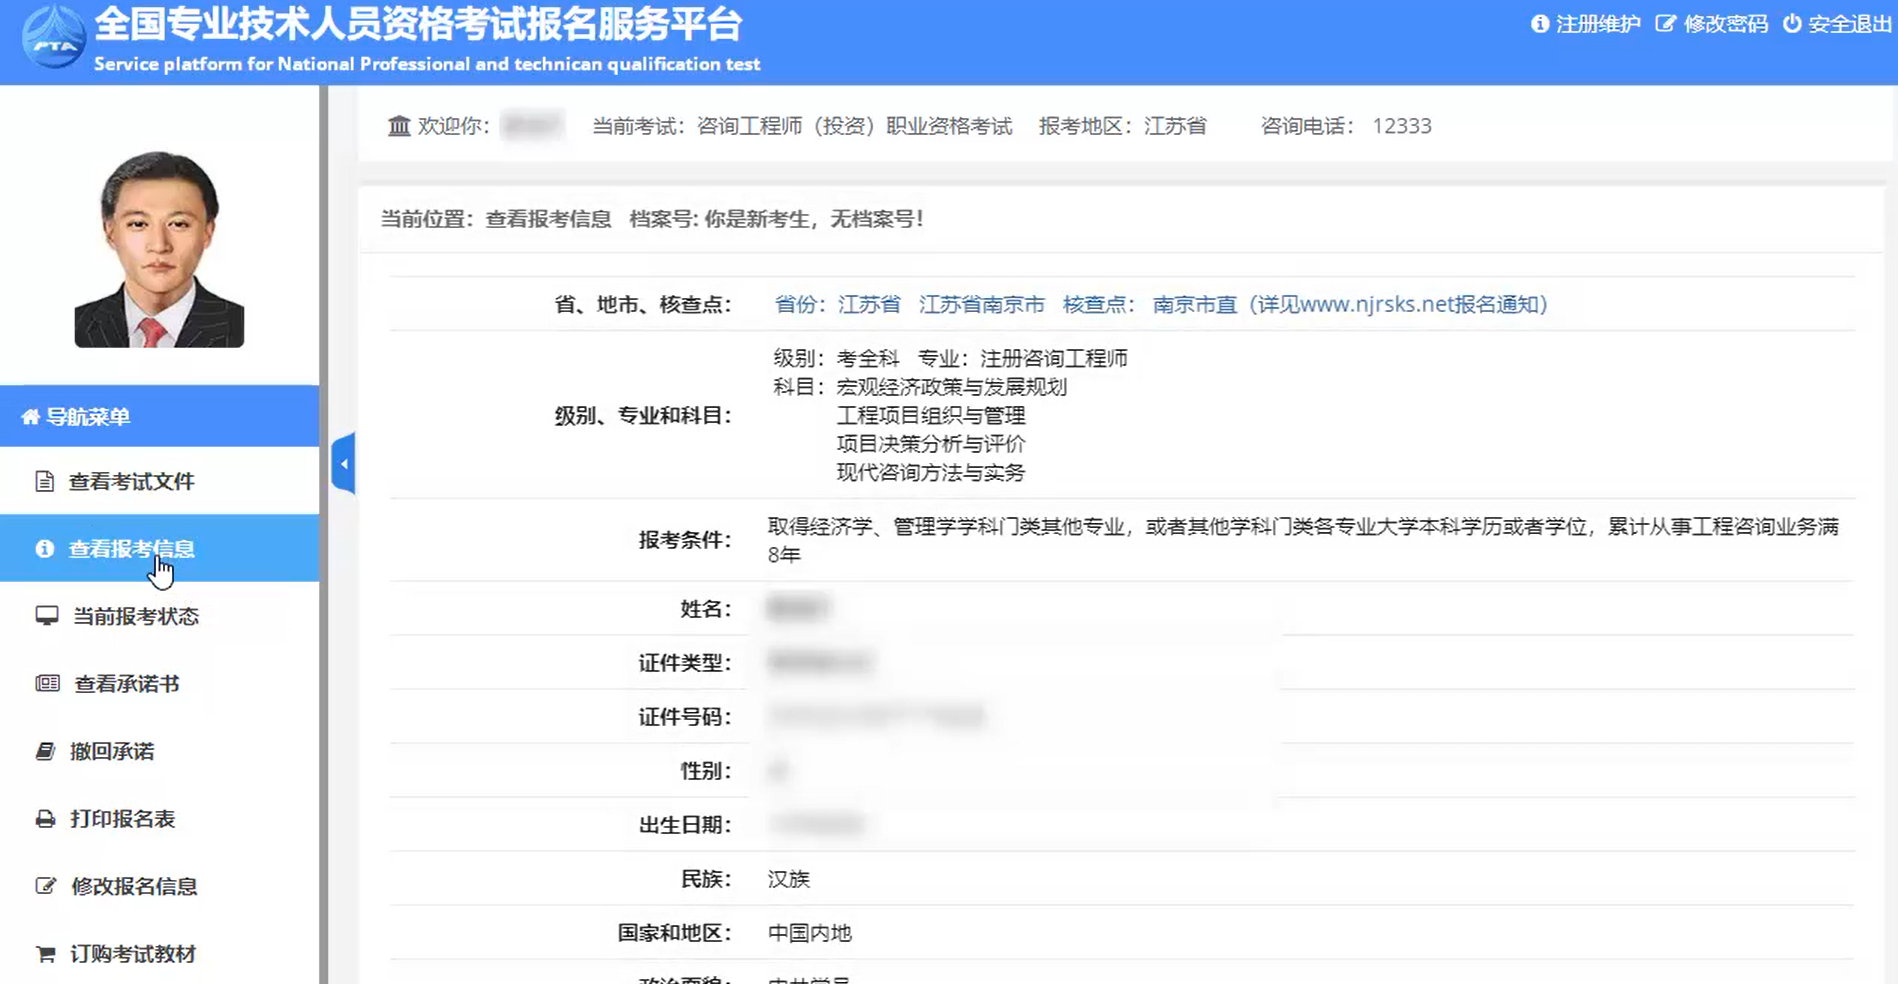Click the newspaper icon beside 查看承诺书
The height and width of the screenshot is (984, 1898).
(47, 683)
